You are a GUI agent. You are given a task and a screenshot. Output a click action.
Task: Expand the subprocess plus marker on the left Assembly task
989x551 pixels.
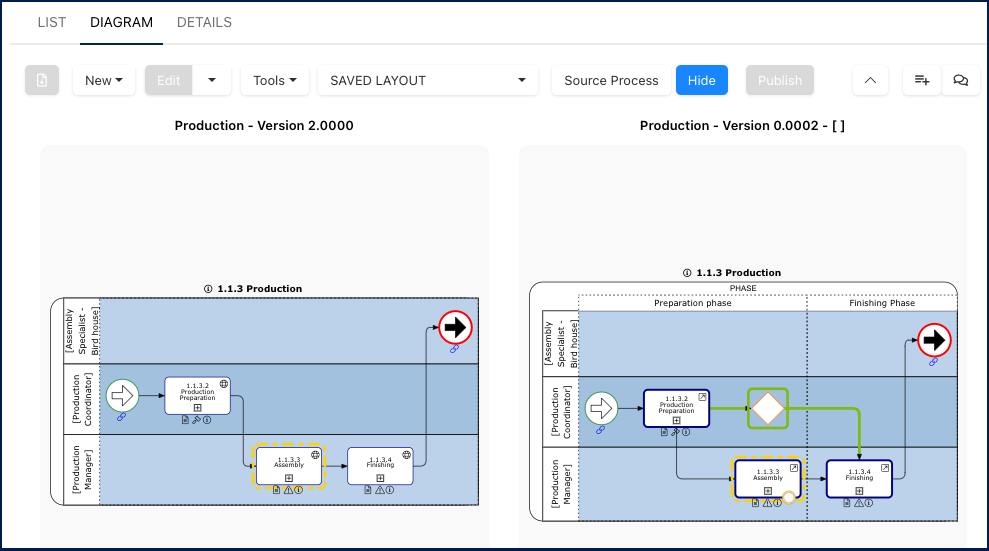tap(289, 477)
